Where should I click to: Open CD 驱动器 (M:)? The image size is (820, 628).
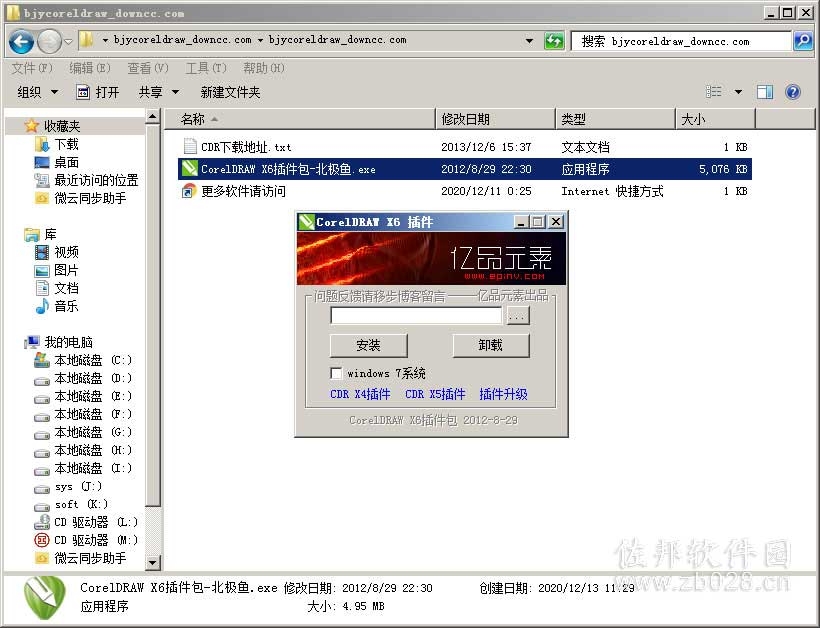[86, 540]
